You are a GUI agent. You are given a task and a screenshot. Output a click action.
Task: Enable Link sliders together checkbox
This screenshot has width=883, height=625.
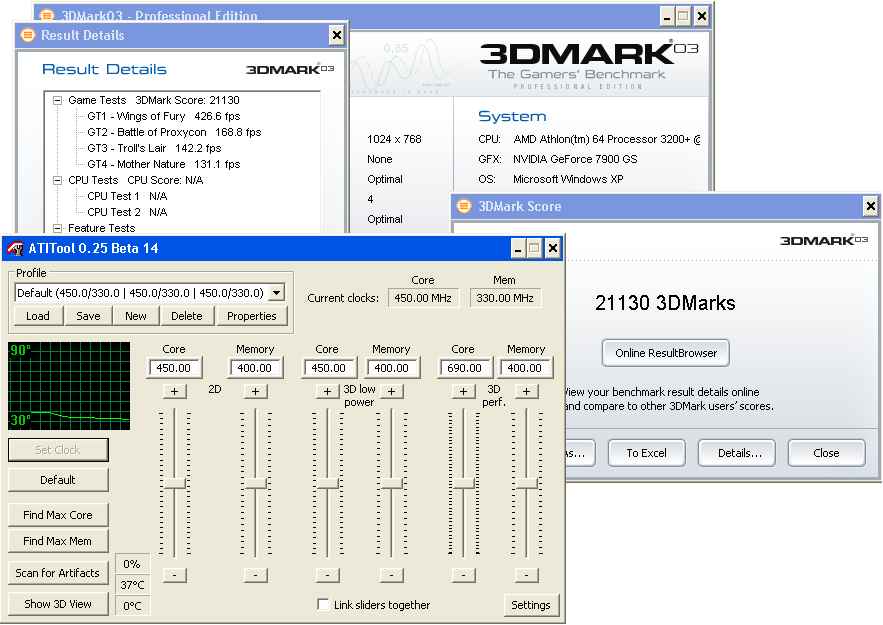point(323,605)
